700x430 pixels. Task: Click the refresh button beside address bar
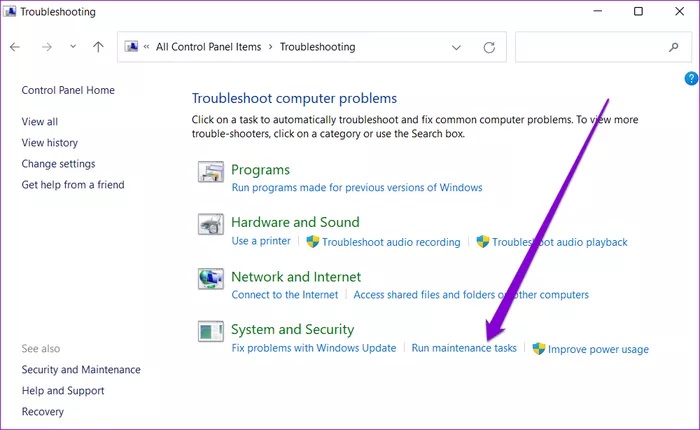(489, 47)
